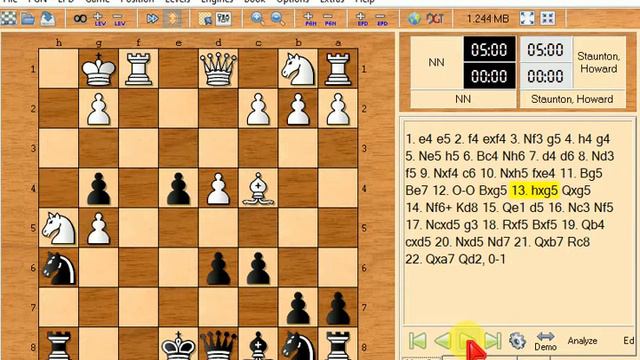Step back one move
640x360 pixels.
click(443, 340)
